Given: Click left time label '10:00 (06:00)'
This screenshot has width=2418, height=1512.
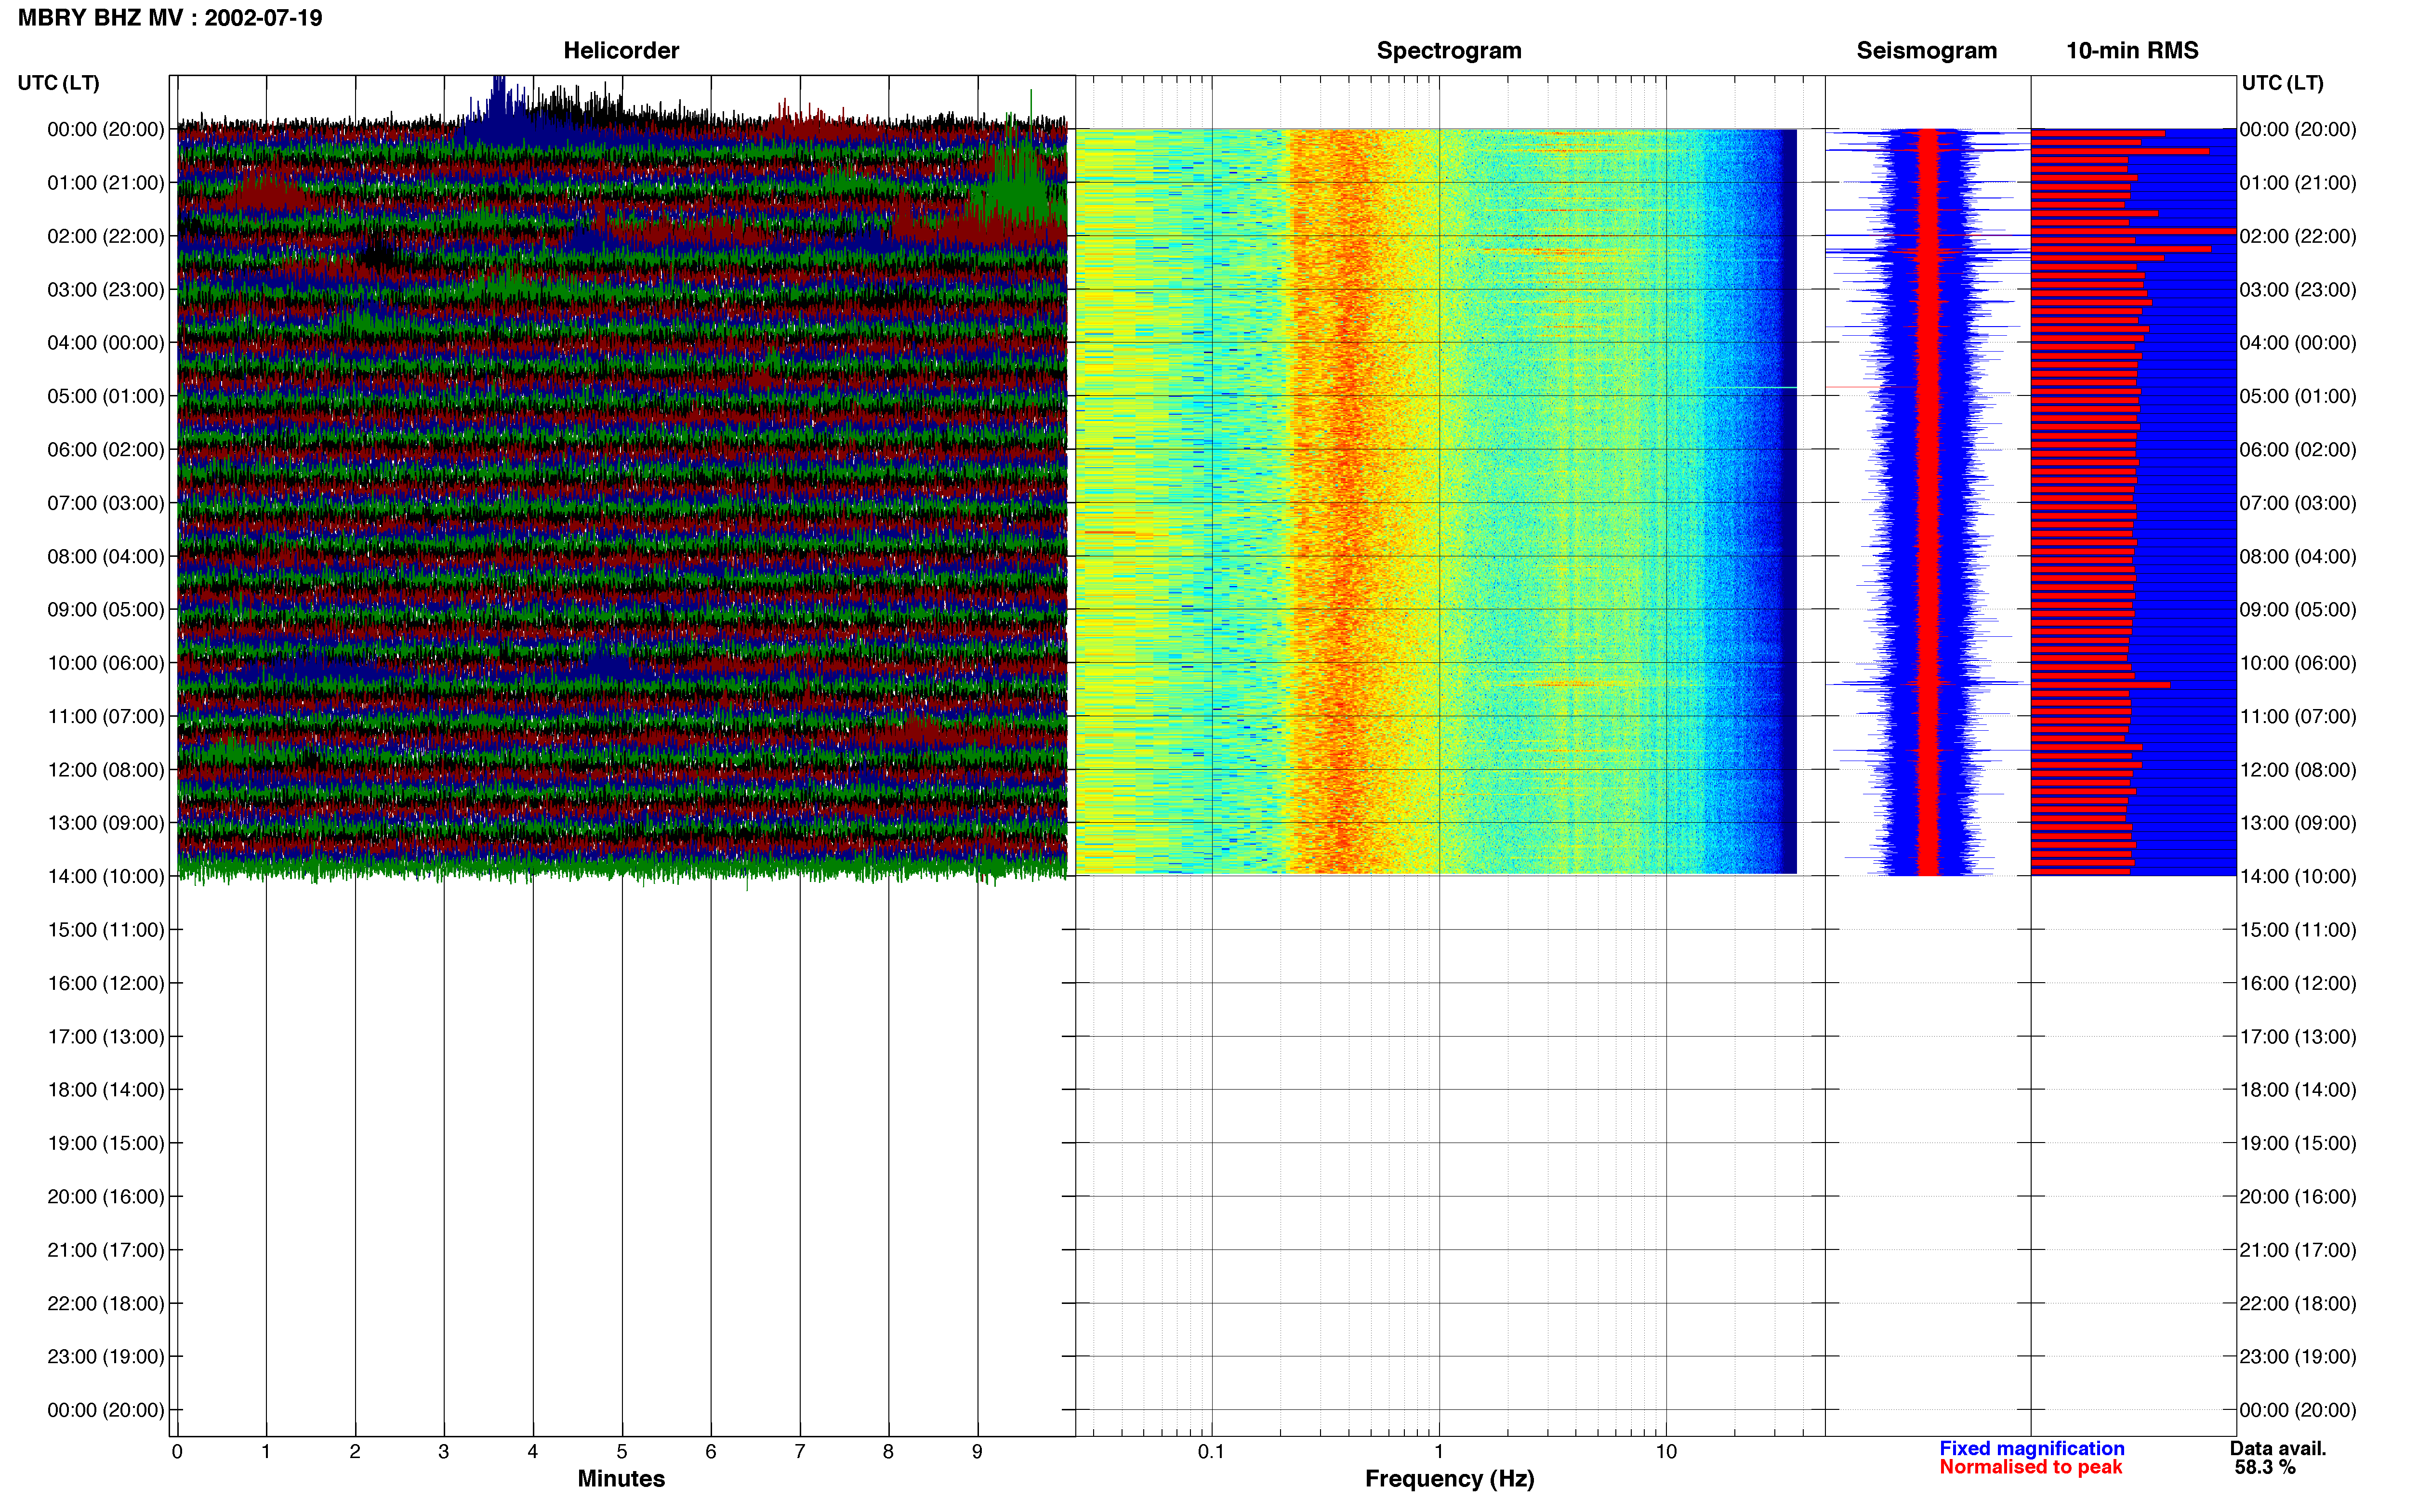Looking at the screenshot, I should point(106,663).
